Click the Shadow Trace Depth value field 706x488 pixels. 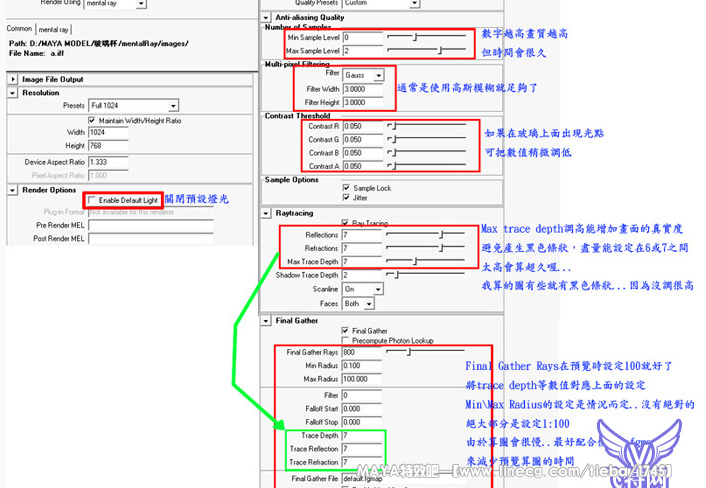tap(362, 275)
